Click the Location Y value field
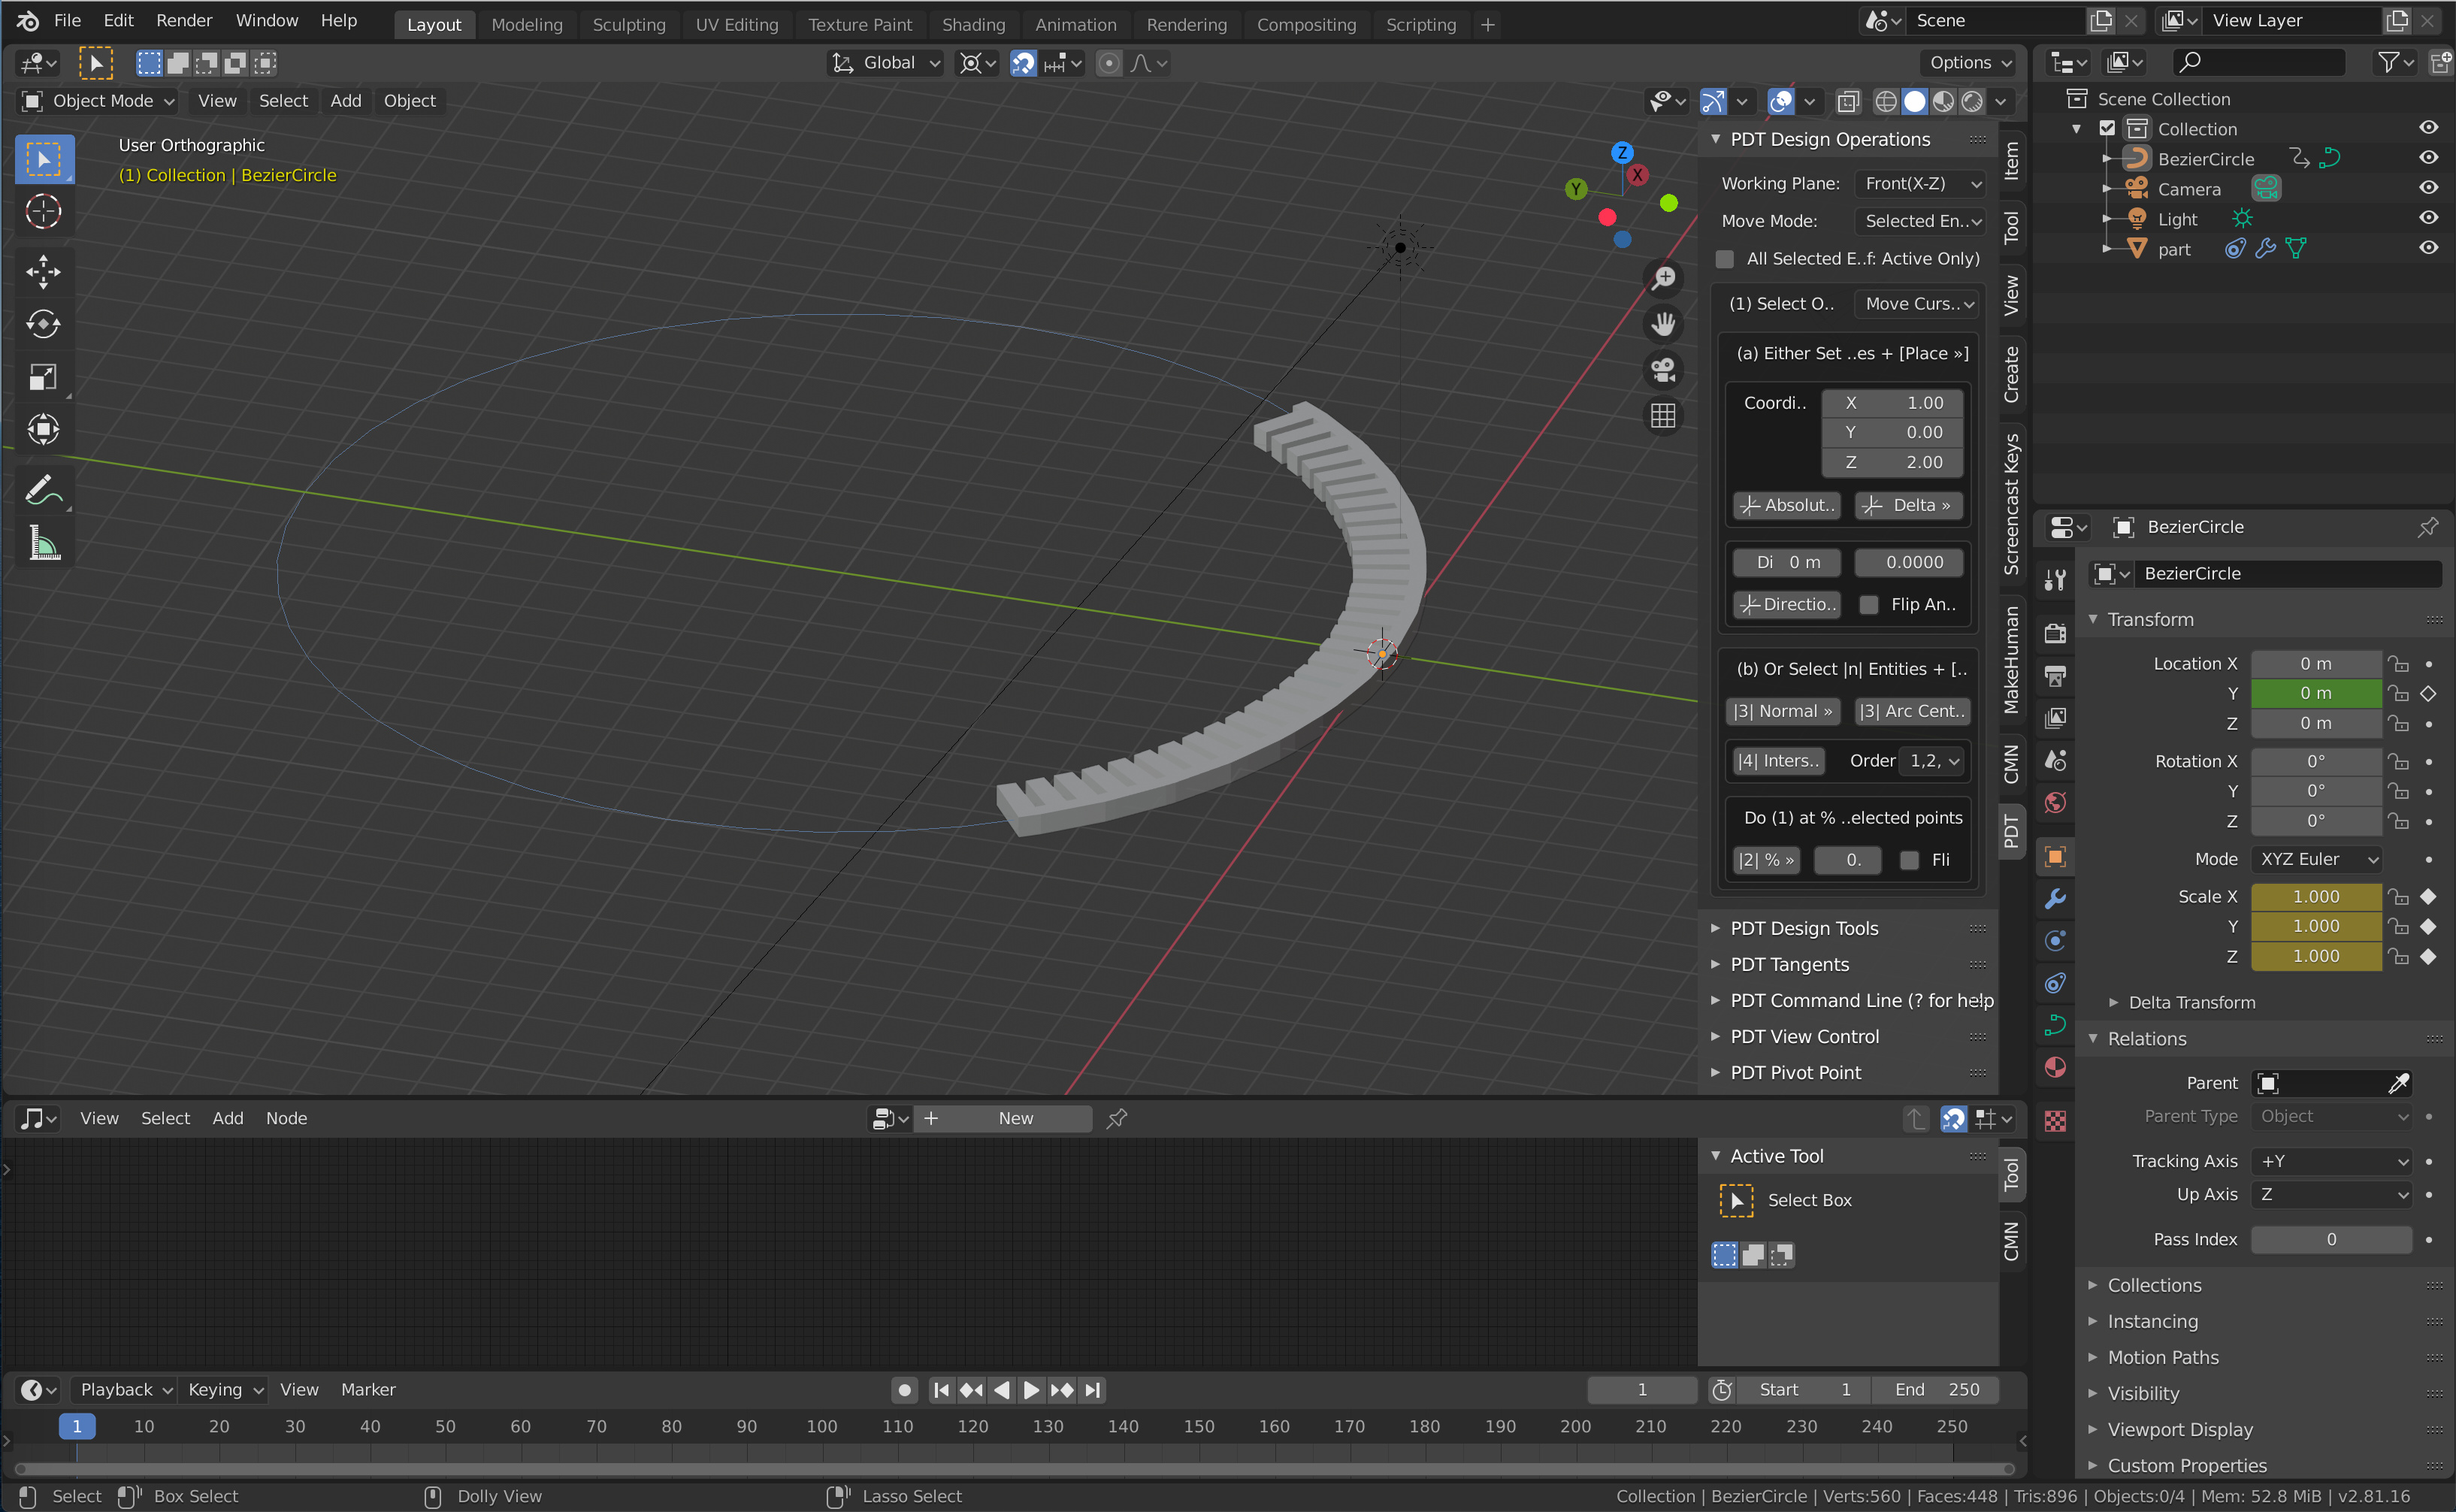This screenshot has height=1512, width=2456. click(x=2316, y=693)
